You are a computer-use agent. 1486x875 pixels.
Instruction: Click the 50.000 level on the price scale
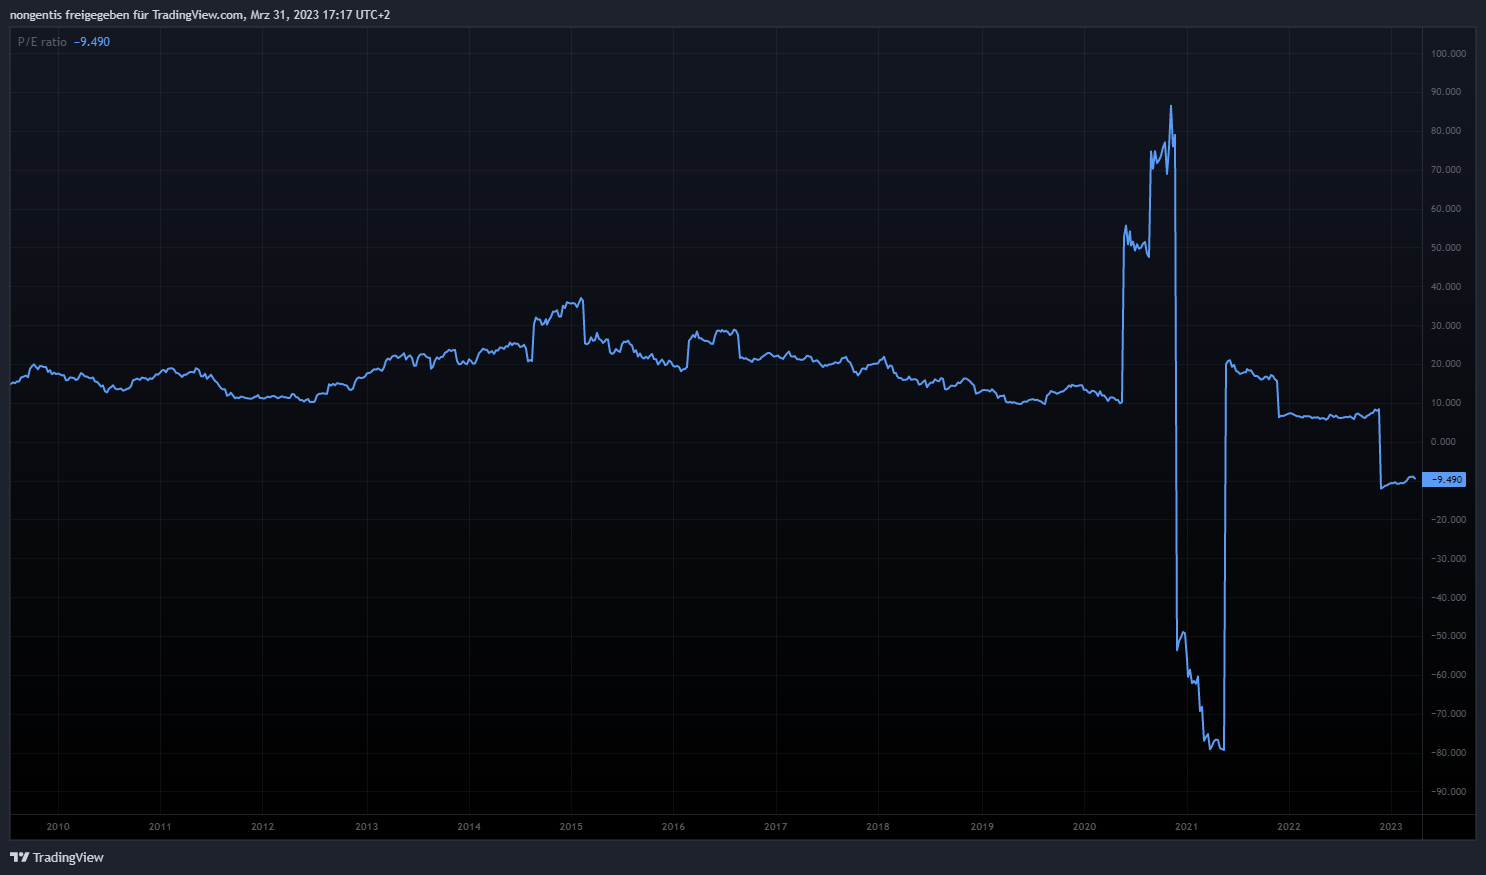[x=1446, y=248]
